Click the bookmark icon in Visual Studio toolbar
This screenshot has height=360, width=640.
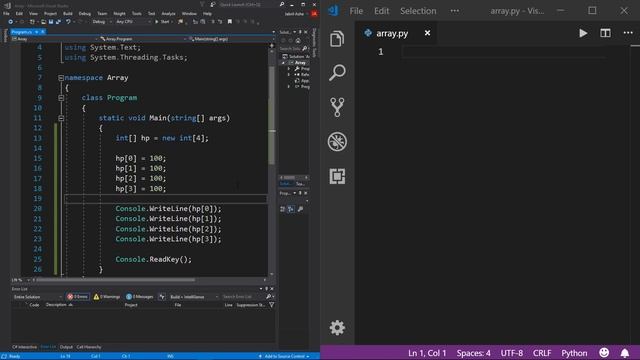point(230,22)
